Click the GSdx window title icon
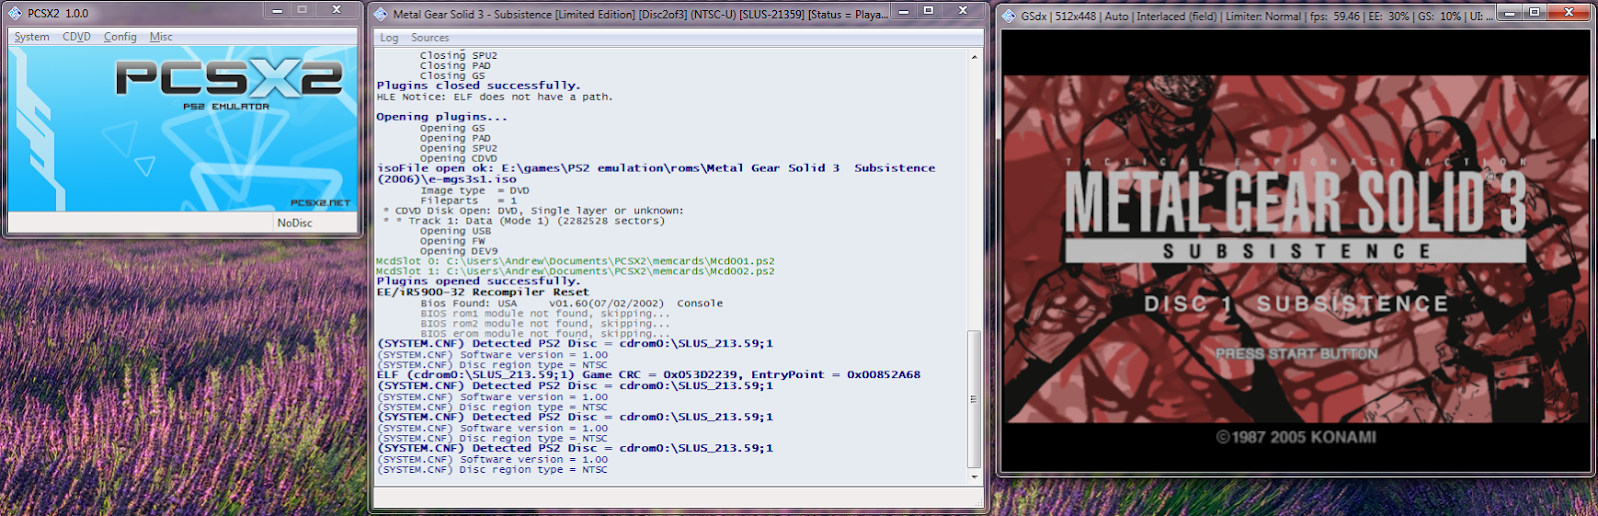The image size is (1598, 516). (x=1009, y=16)
